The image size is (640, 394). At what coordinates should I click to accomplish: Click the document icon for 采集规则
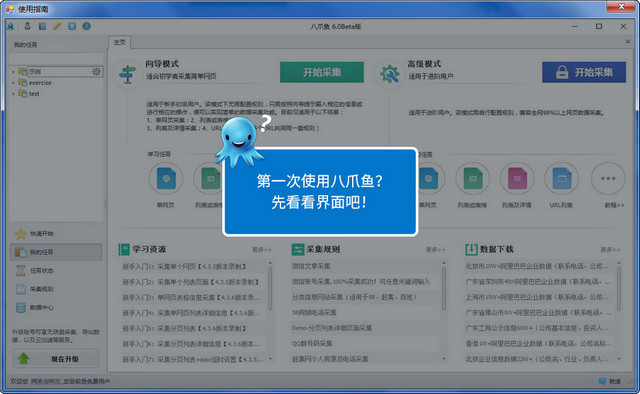pos(21,289)
